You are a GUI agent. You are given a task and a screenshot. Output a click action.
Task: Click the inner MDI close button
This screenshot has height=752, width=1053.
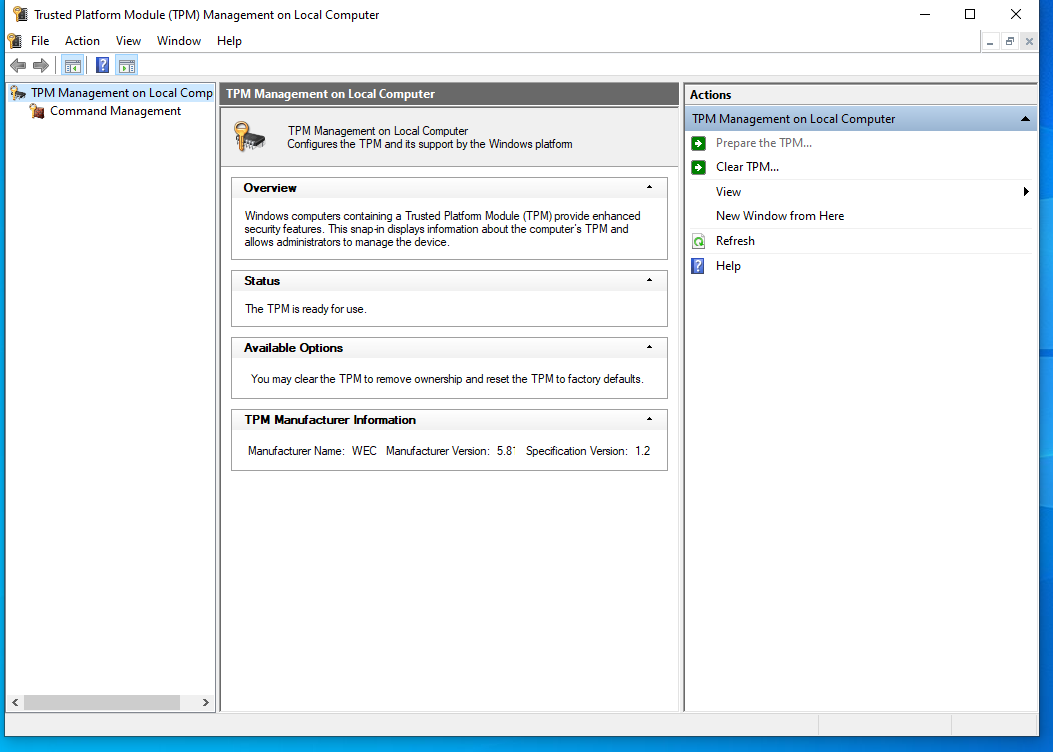click(1029, 42)
